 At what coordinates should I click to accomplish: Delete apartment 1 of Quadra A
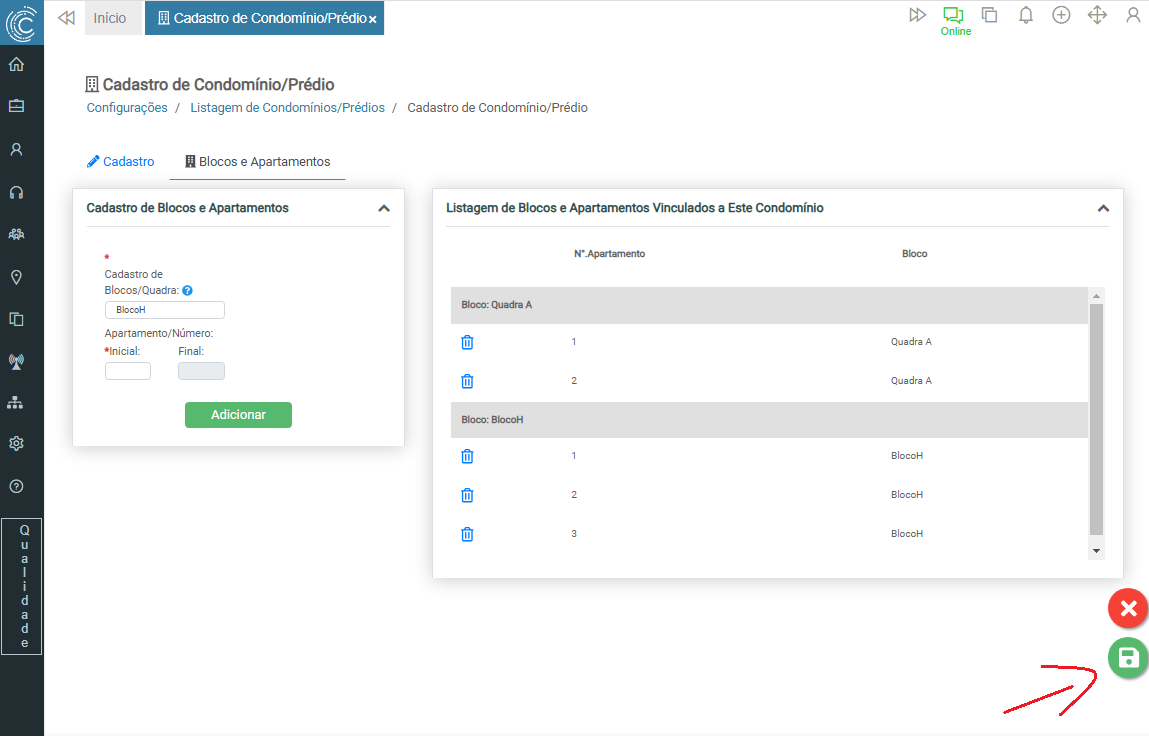tap(467, 342)
